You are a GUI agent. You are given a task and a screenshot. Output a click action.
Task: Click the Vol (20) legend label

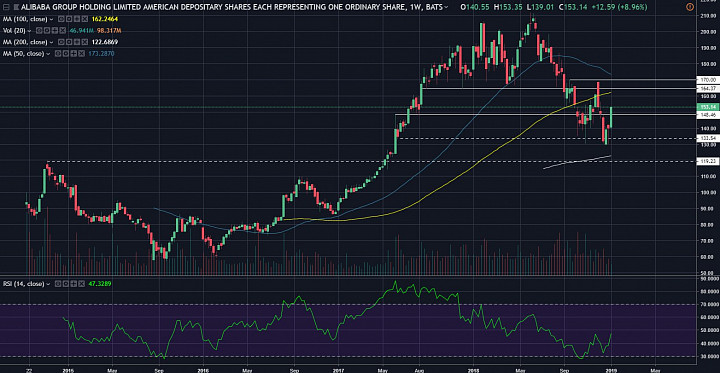tap(14, 30)
